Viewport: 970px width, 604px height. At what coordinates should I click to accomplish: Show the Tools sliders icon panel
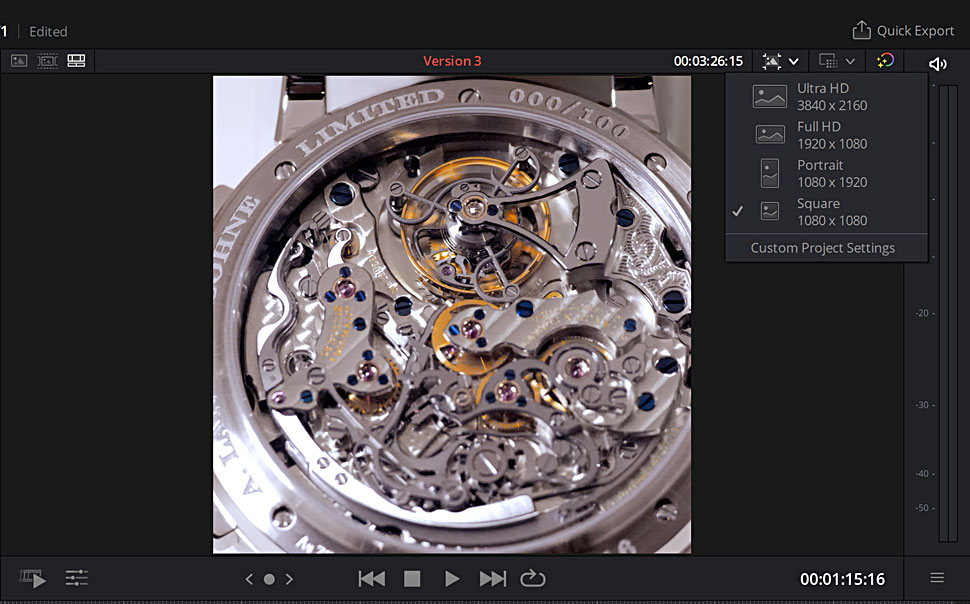click(77, 579)
